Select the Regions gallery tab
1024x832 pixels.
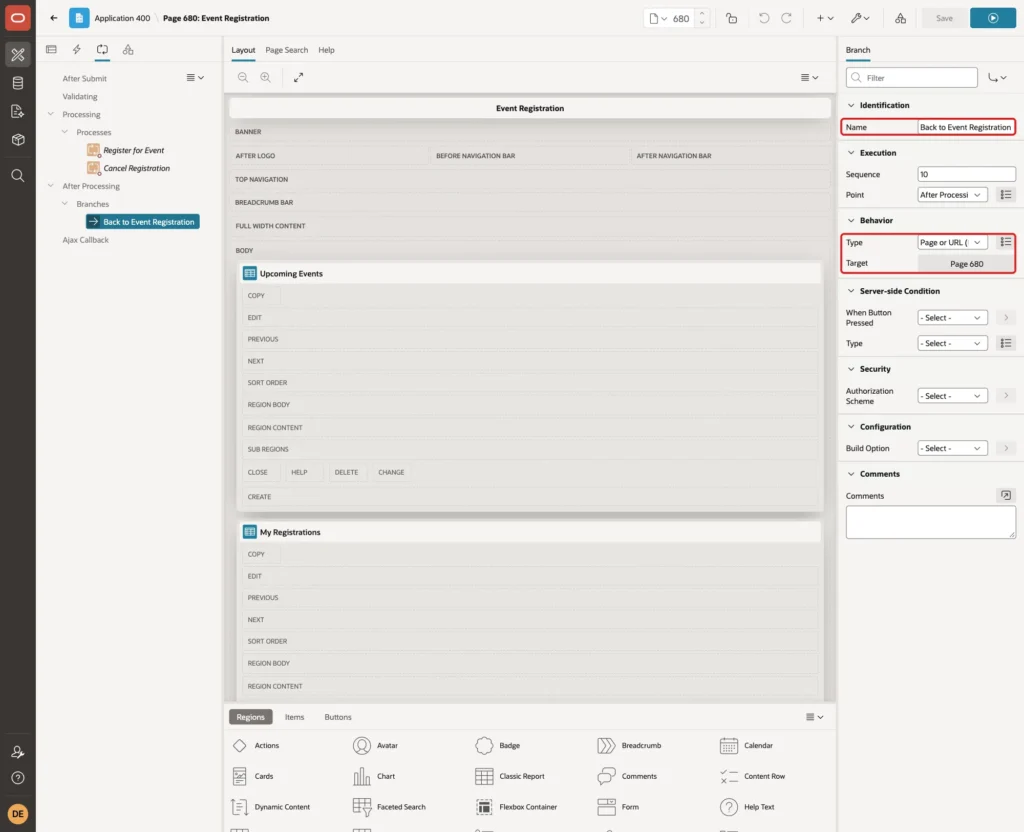(250, 717)
